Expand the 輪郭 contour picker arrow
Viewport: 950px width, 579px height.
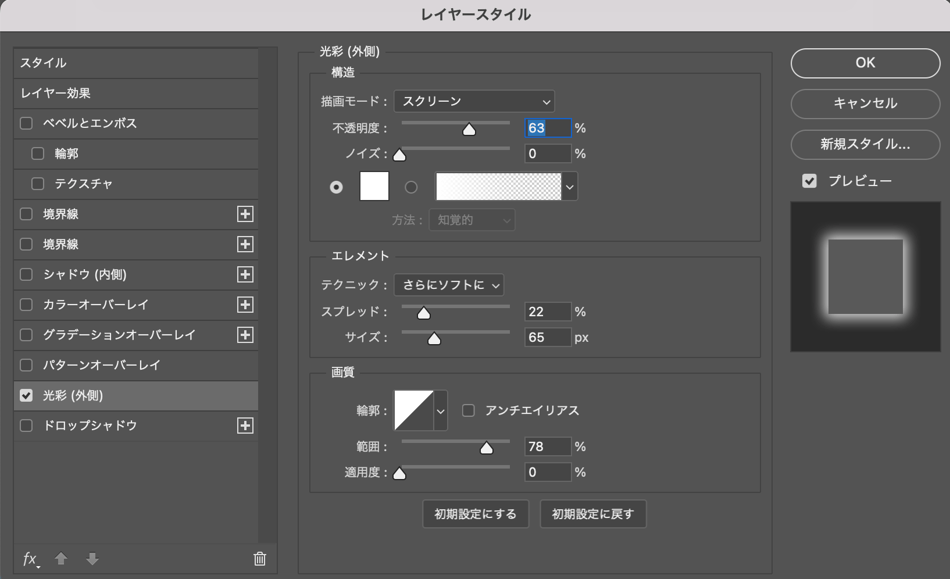(440, 410)
